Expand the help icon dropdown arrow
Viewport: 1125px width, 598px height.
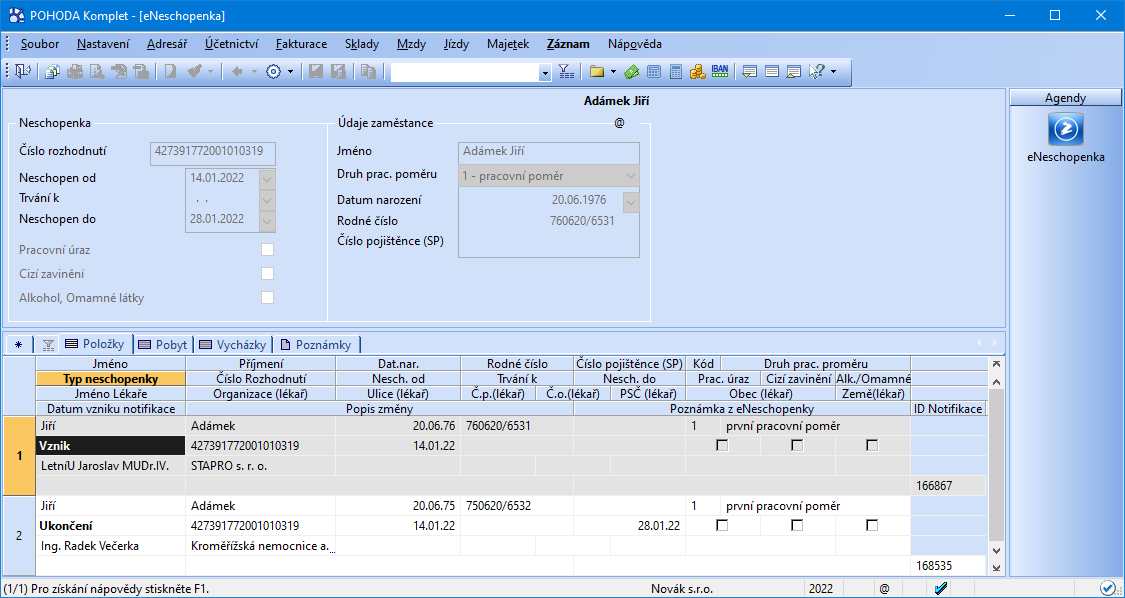click(832, 71)
